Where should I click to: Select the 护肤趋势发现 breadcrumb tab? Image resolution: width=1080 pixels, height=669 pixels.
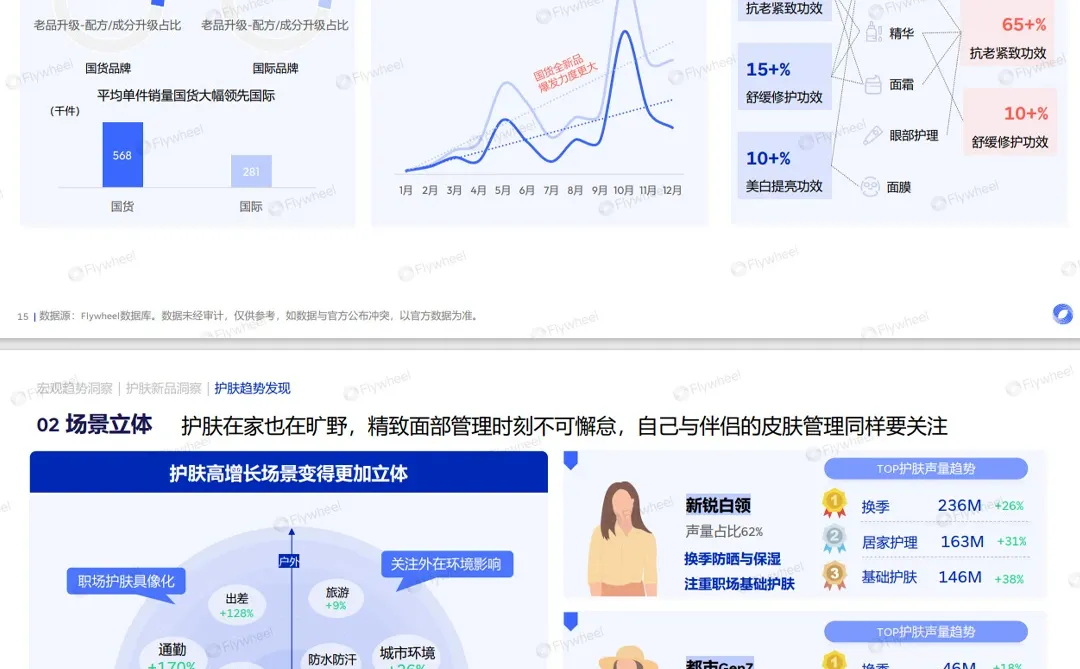(x=252, y=389)
